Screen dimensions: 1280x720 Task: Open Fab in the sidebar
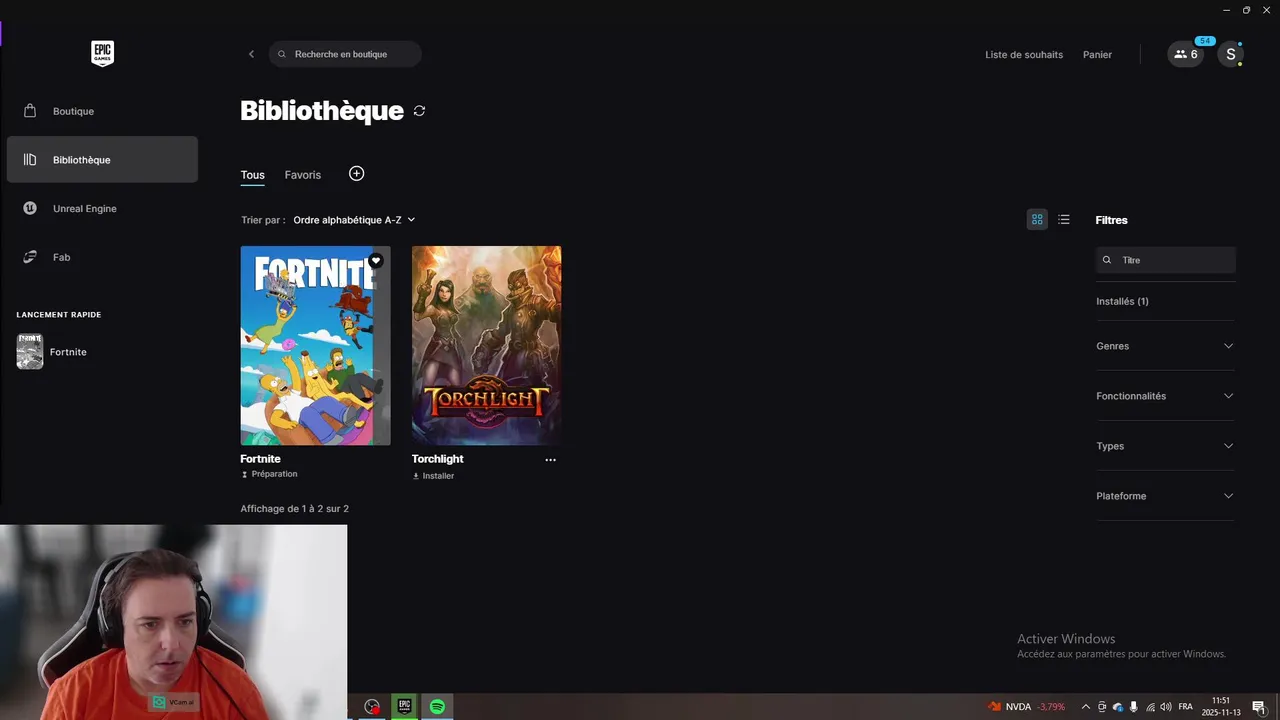click(x=102, y=257)
